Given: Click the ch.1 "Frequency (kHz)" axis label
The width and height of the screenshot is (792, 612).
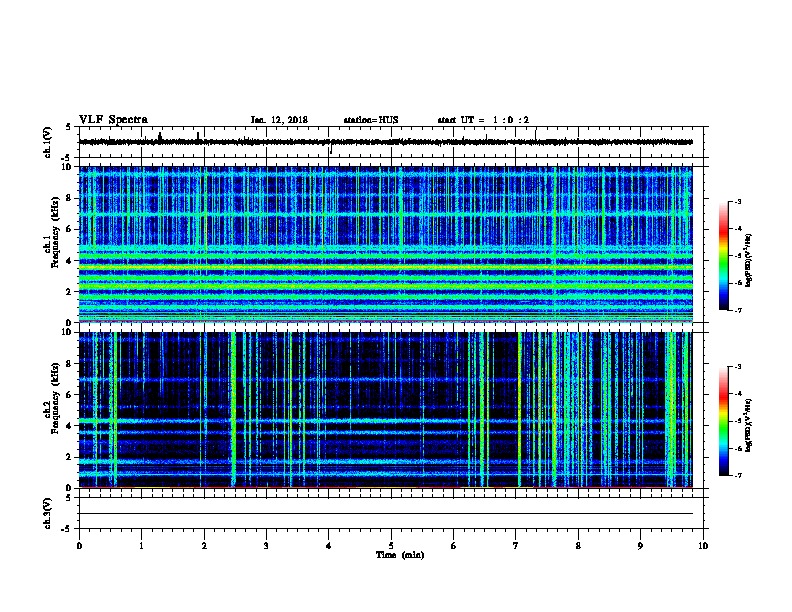Looking at the screenshot, I should click(x=55, y=232).
